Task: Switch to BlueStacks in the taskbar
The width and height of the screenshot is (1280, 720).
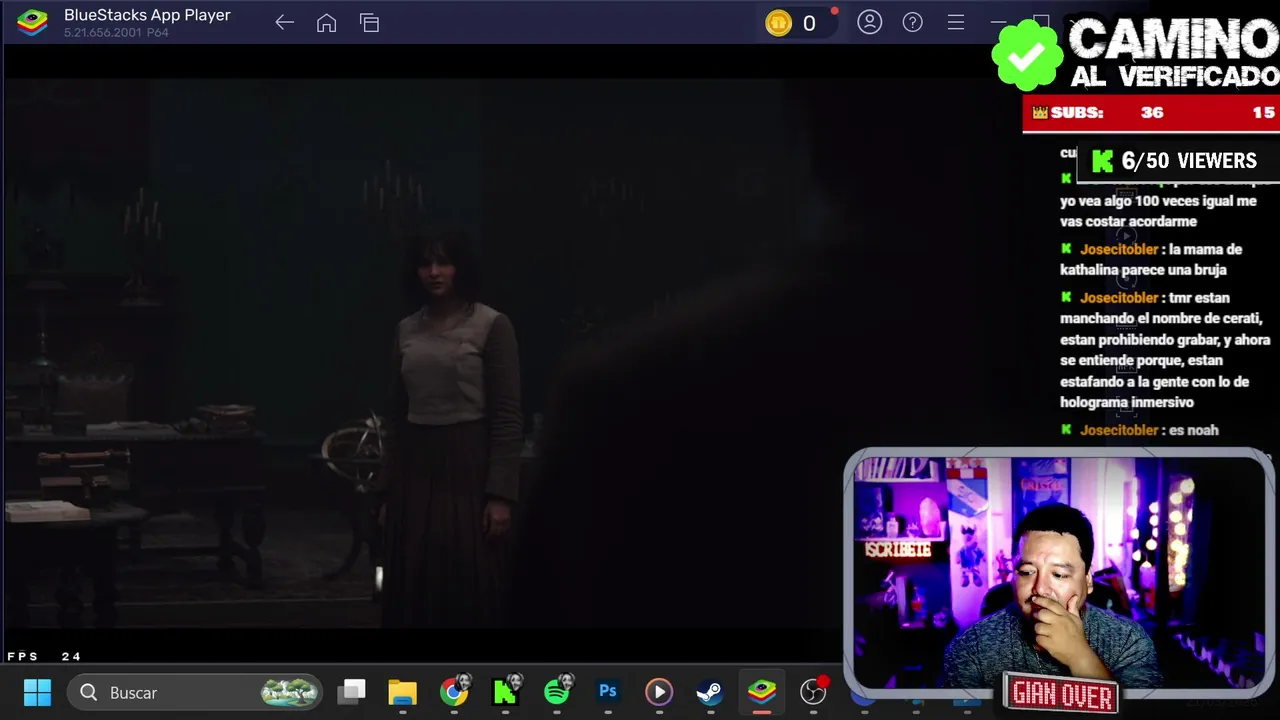Action: 762,691
